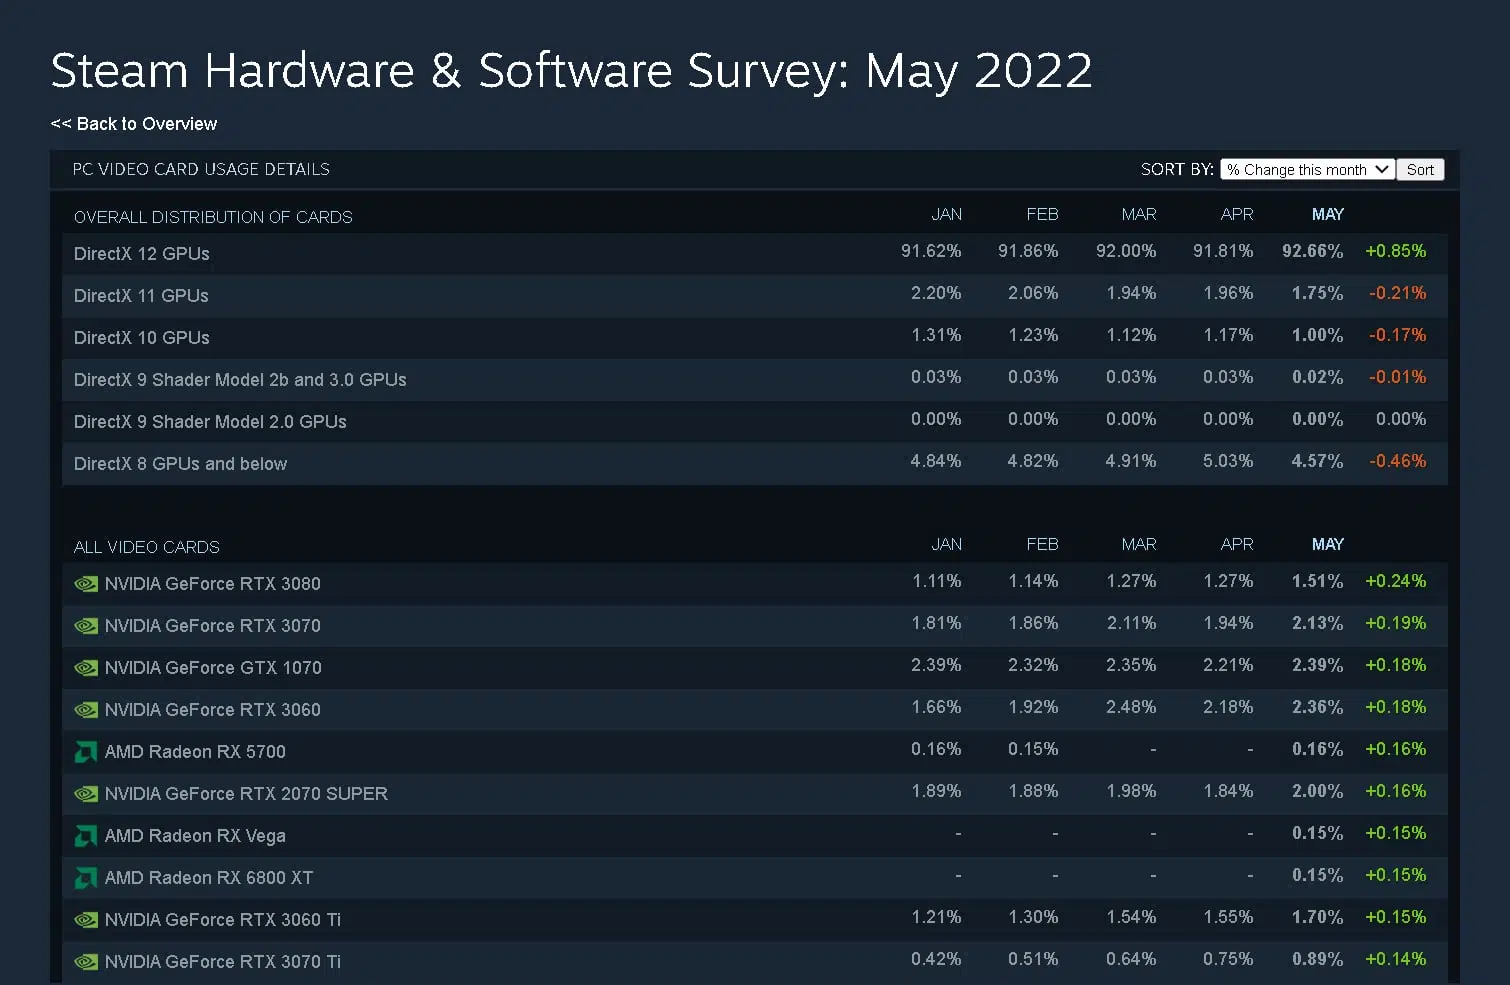Click AMD logo beside Radeon RX 5700
The width and height of the screenshot is (1510, 985).
coord(86,752)
